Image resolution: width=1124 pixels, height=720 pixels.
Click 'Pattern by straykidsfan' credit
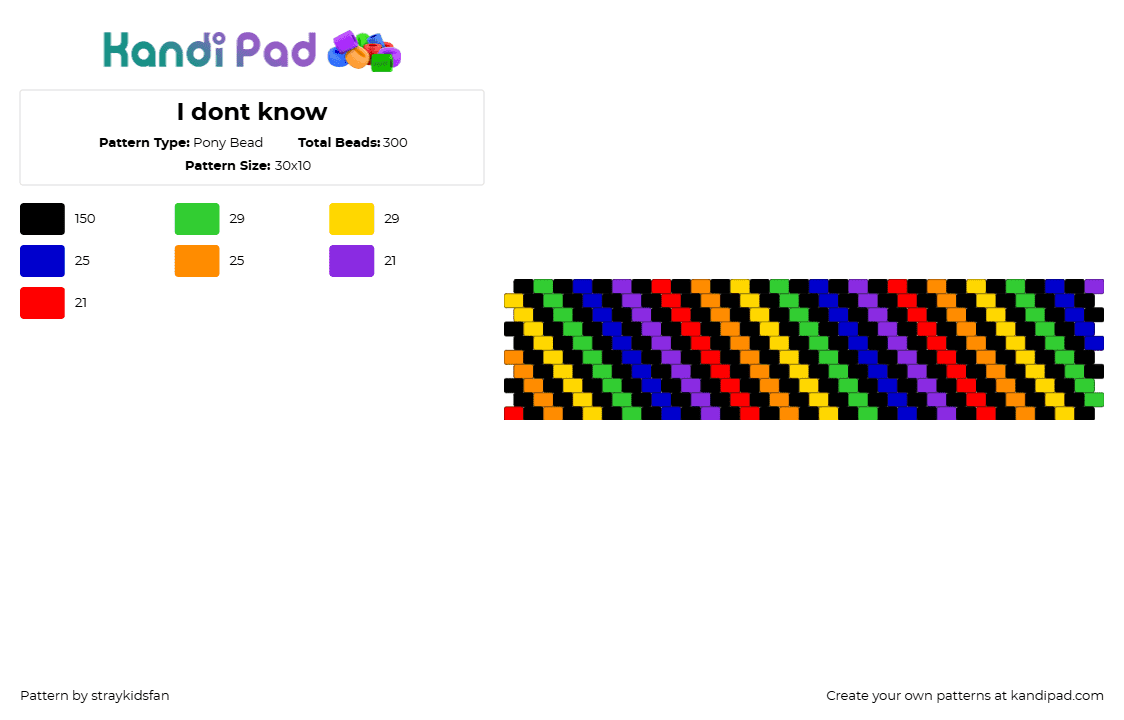tap(95, 696)
